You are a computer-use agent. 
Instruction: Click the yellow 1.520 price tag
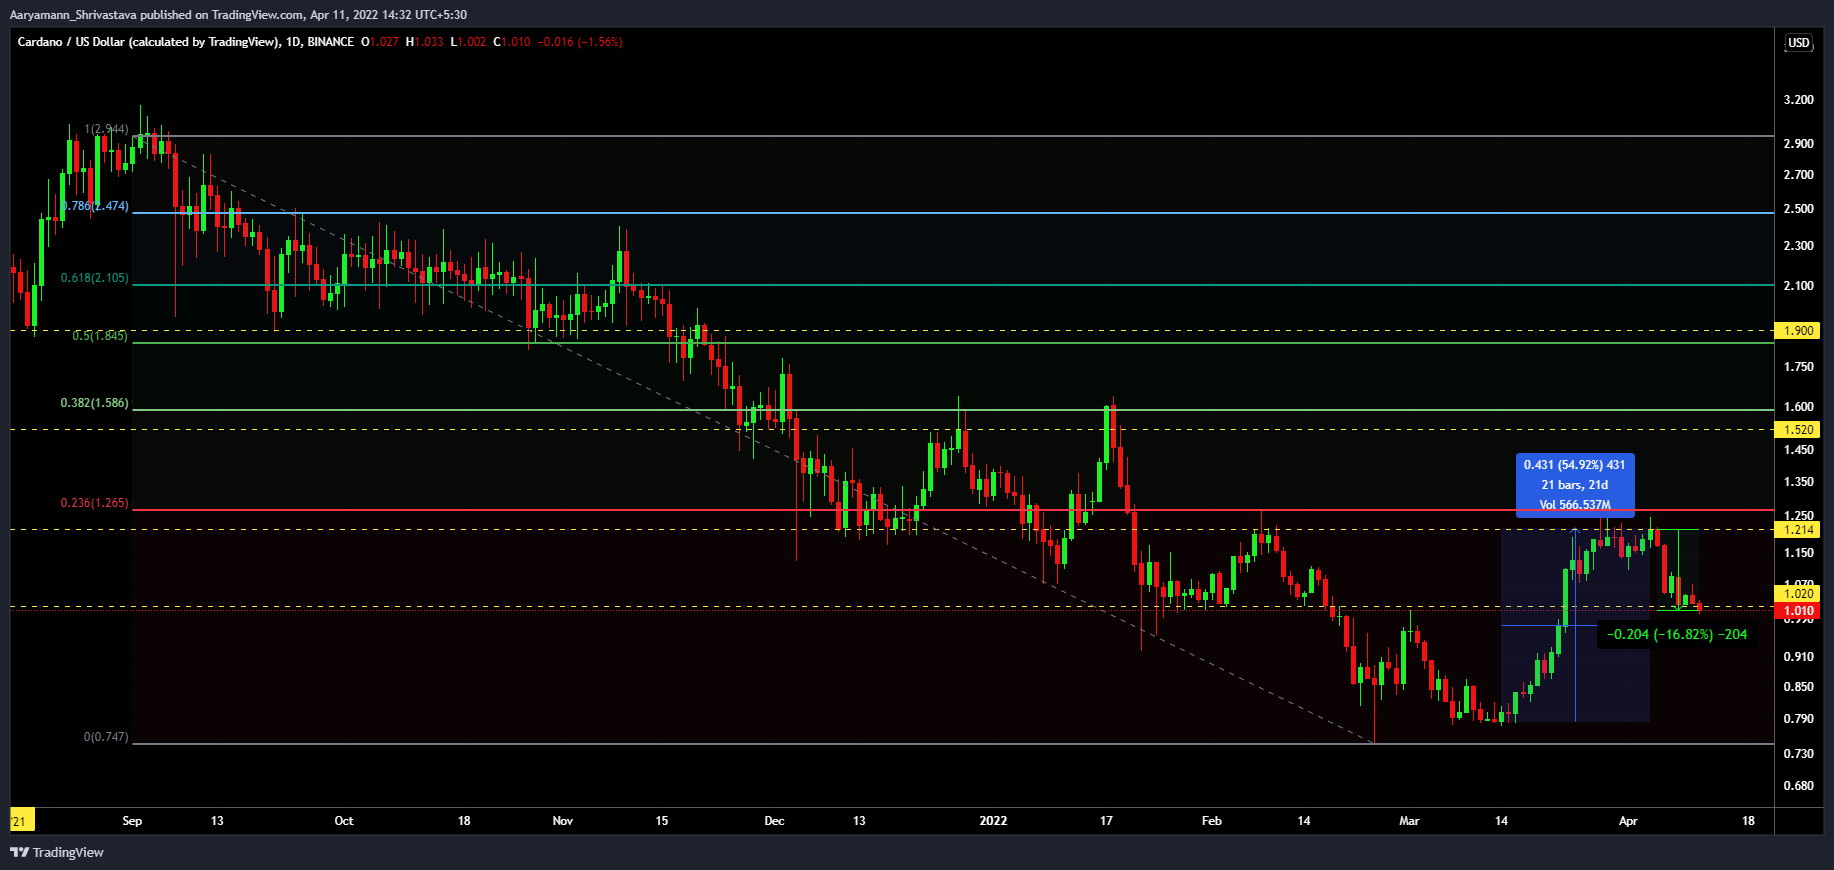pyautogui.click(x=1797, y=430)
